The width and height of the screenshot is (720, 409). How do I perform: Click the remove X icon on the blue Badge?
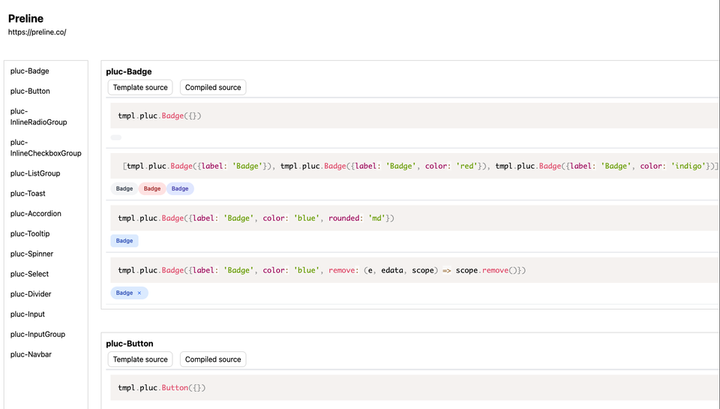(x=140, y=293)
